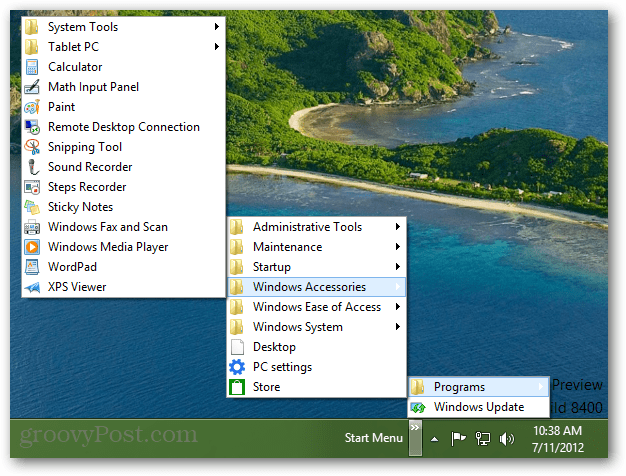The image size is (626, 476).
Task: Click the network icon in system tray
Action: click(482, 438)
